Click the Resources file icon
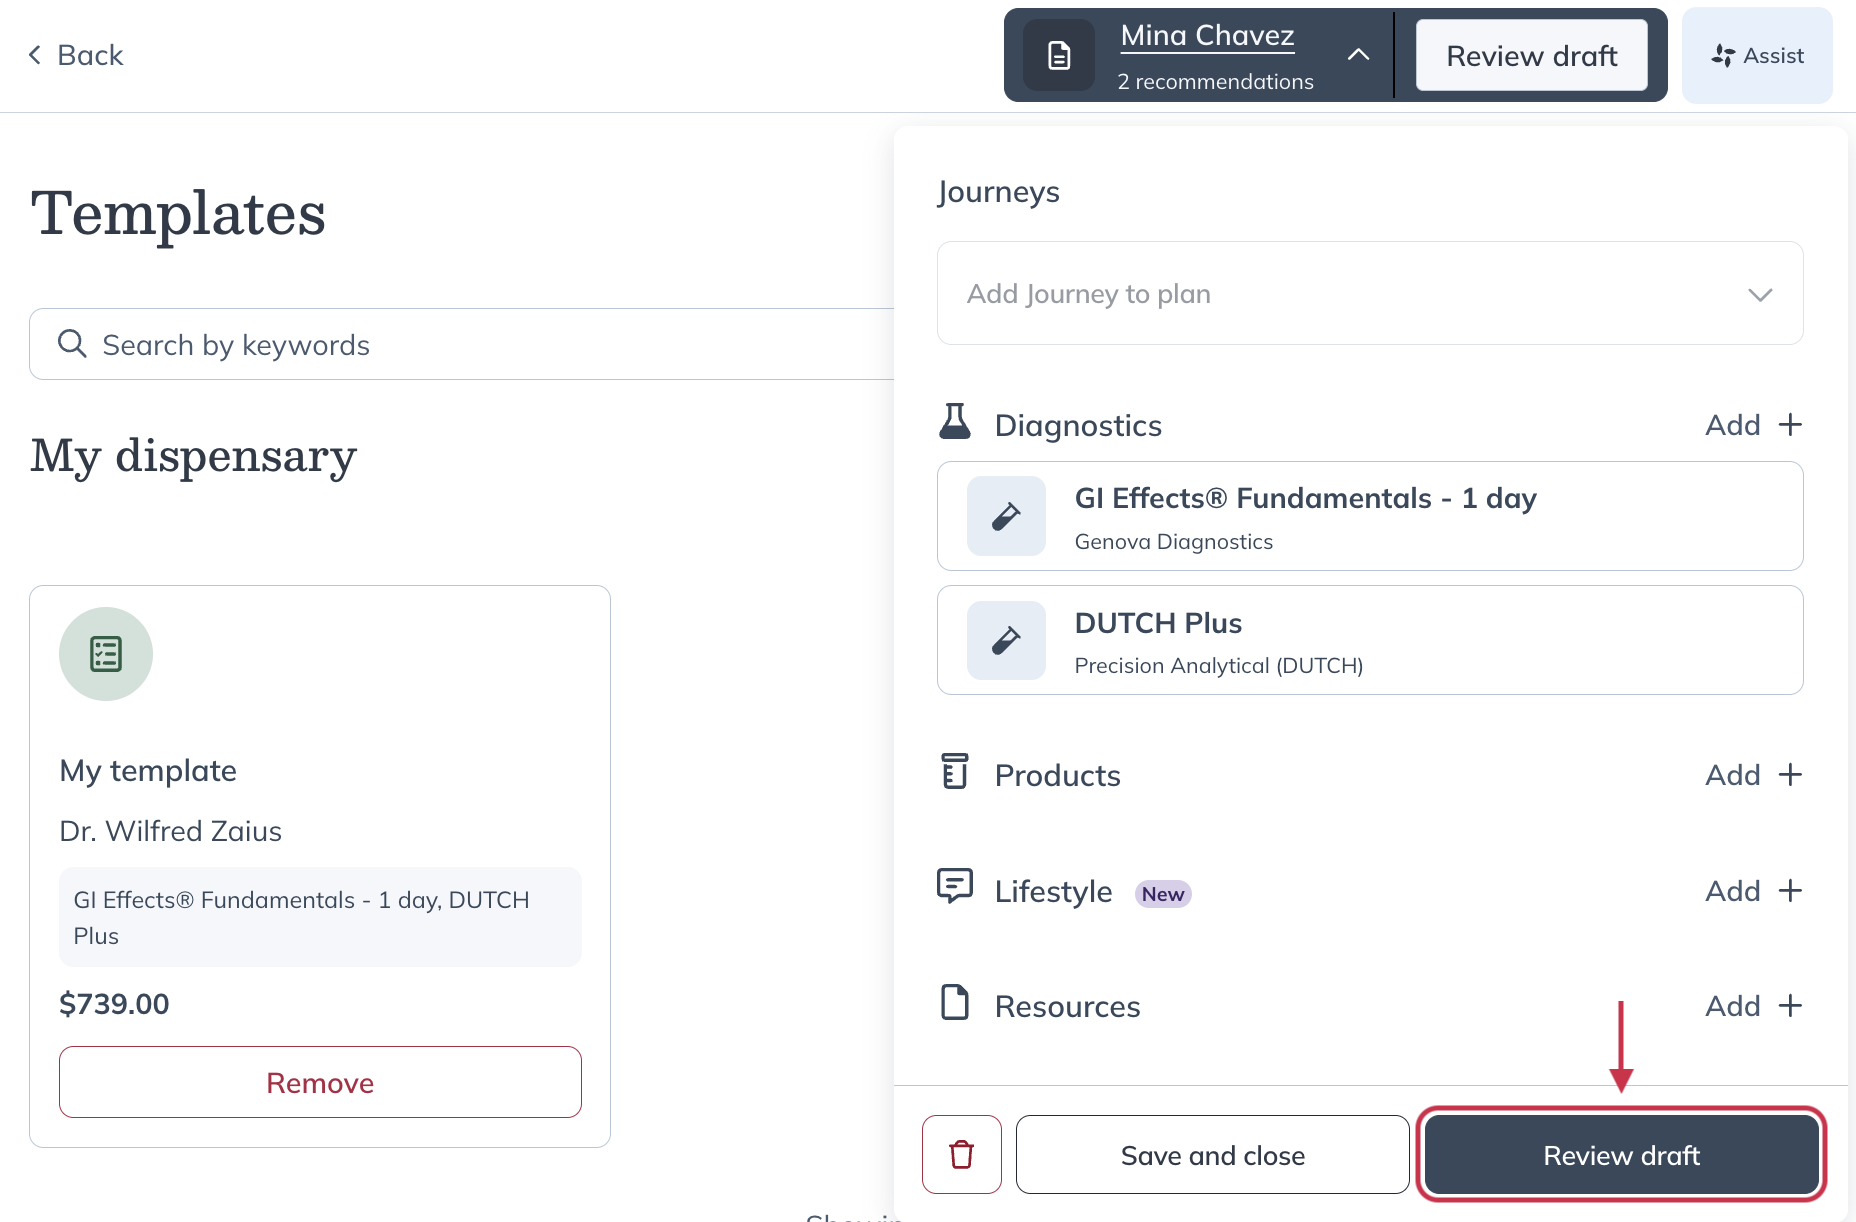This screenshot has height=1222, width=1856. tap(955, 1002)
